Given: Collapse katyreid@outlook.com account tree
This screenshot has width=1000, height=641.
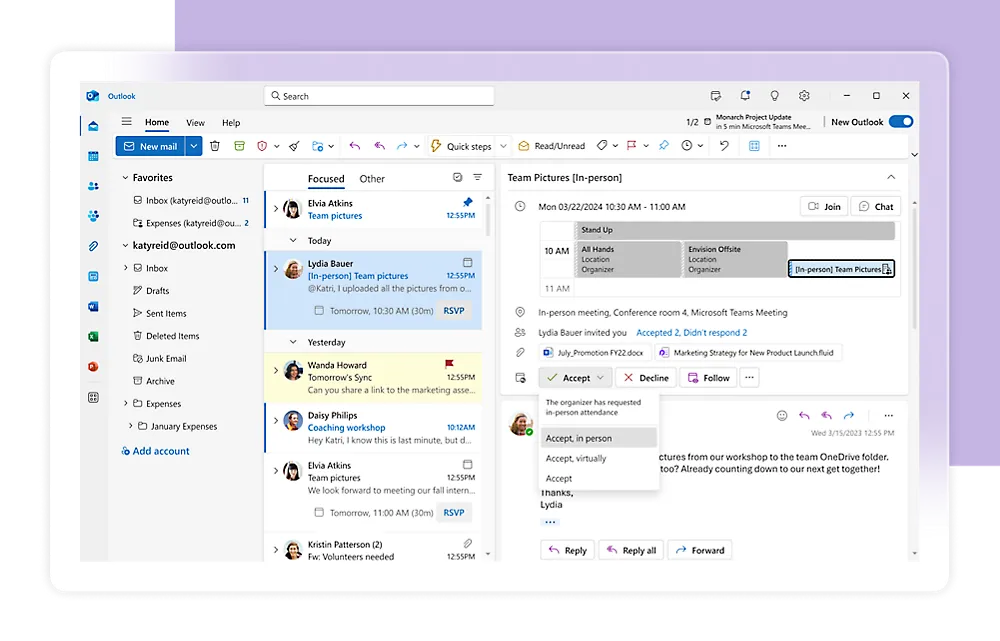Looking at the screenshot, I should (126, 246).
